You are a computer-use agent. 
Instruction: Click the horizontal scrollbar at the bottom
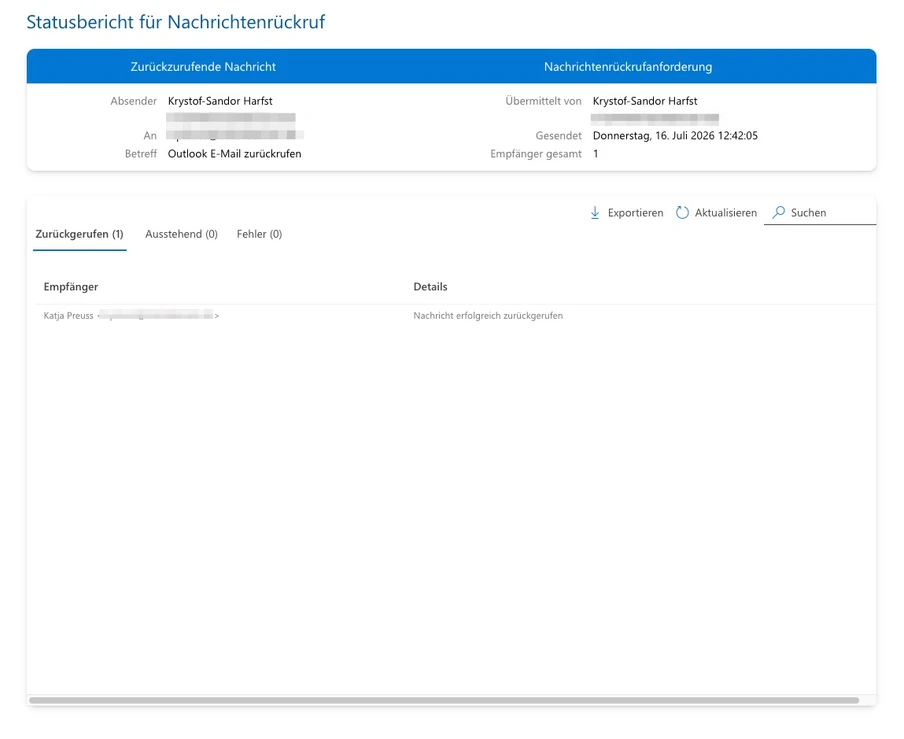coord(444,700)
